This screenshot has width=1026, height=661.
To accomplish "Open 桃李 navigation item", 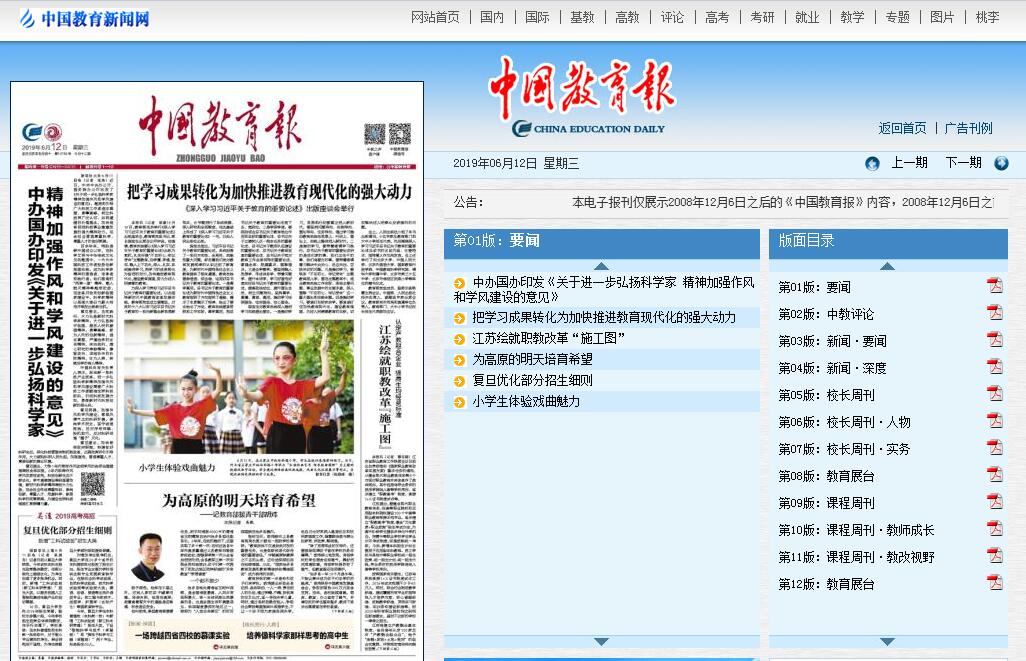I will (987, 17).
